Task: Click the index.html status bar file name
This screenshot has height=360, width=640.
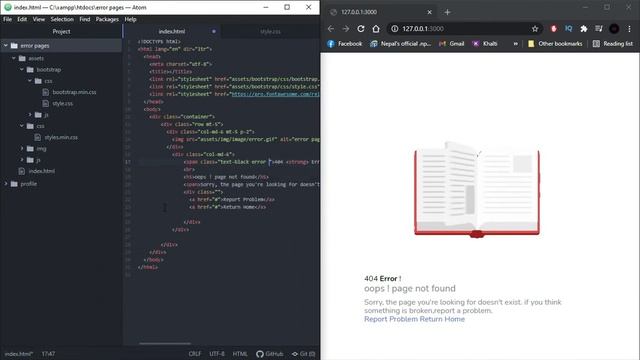Action: click(x=18, y=354)
